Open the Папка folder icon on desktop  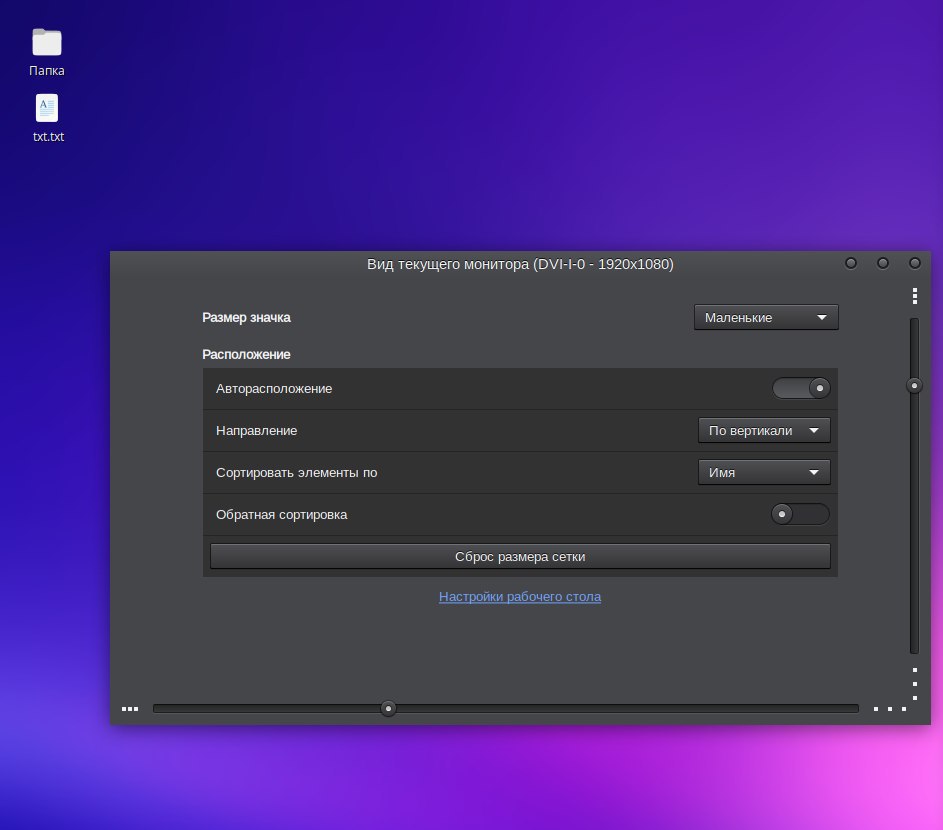point(47,43)
